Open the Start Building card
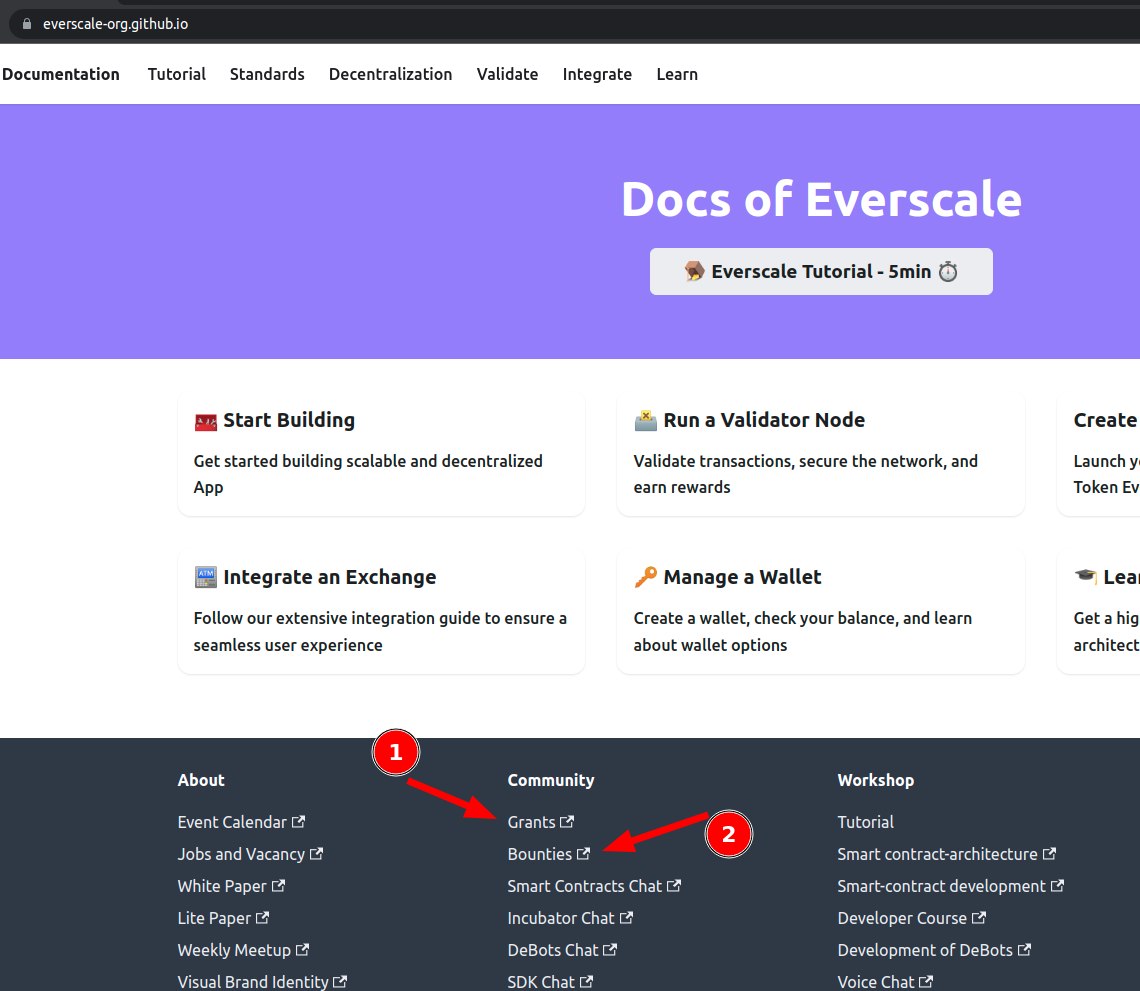This screenshot has width=1140, height=991. [381, 454]
